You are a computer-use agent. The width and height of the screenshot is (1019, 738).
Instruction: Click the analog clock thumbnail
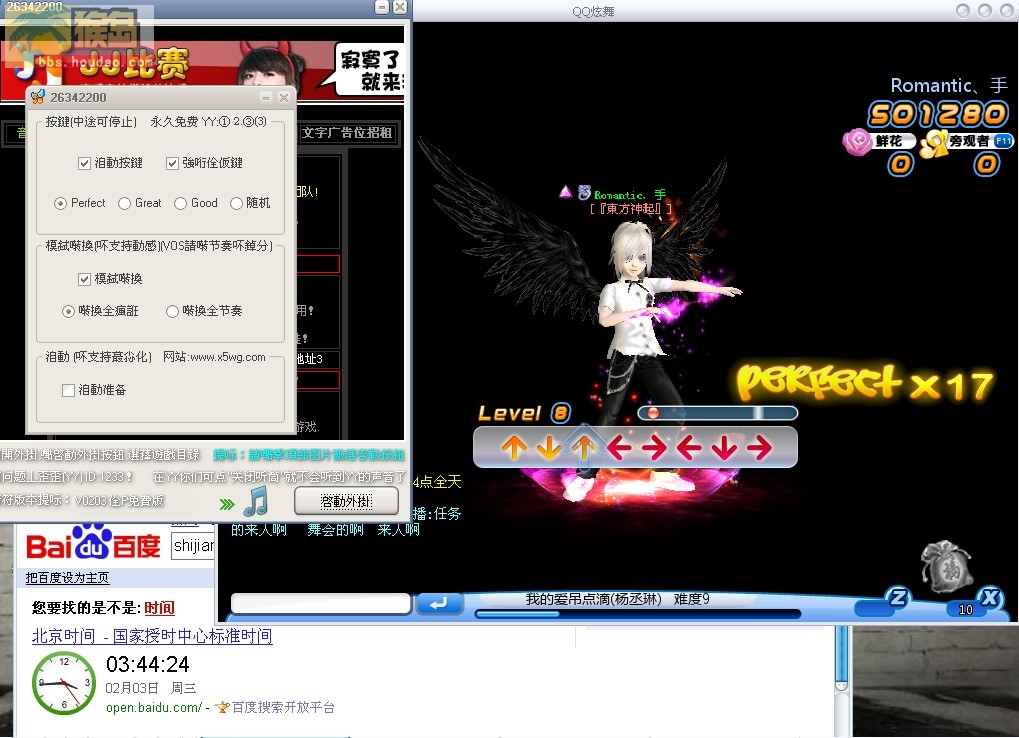point(64,683)
